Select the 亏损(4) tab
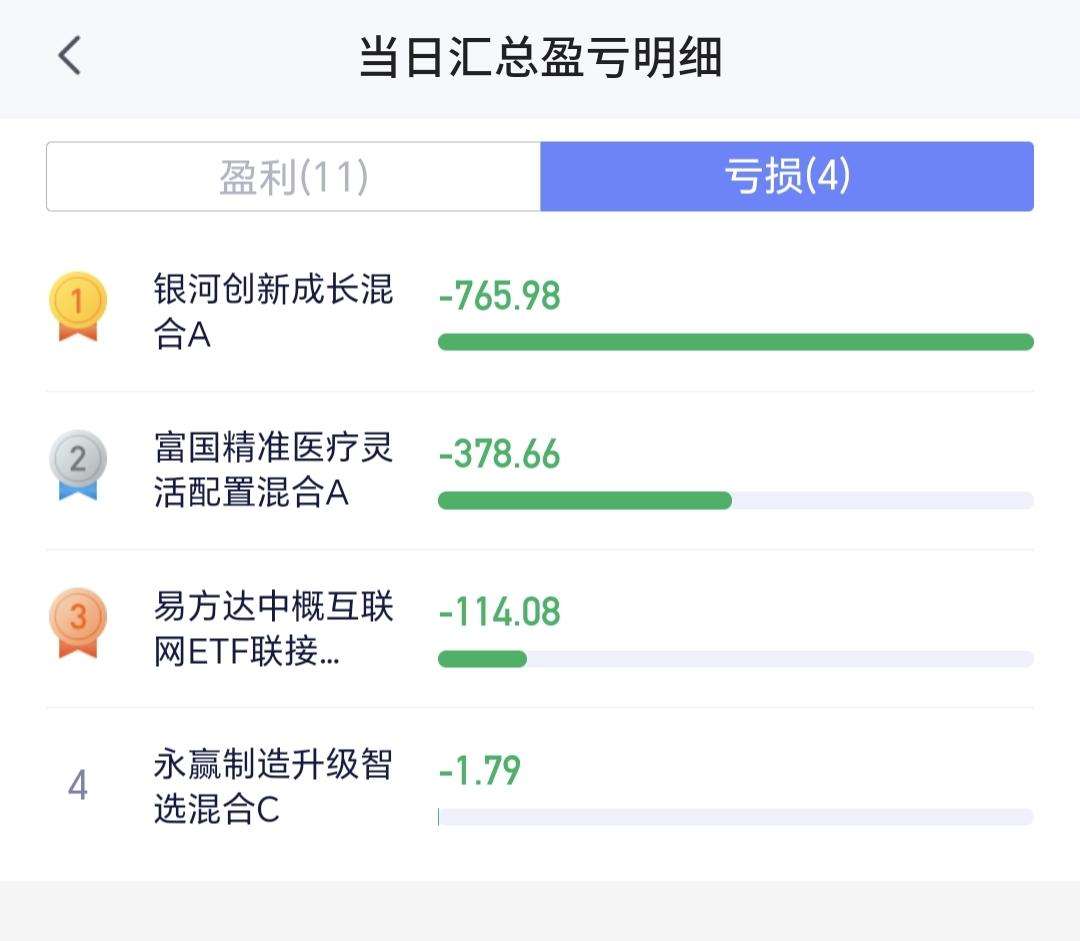This screenshot has height=941, width=1080. pos(786,177)
